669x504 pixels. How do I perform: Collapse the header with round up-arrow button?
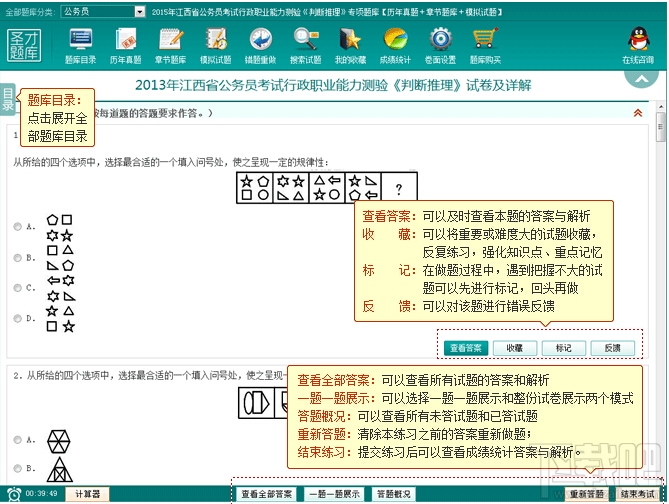click(x=641, y=78)
